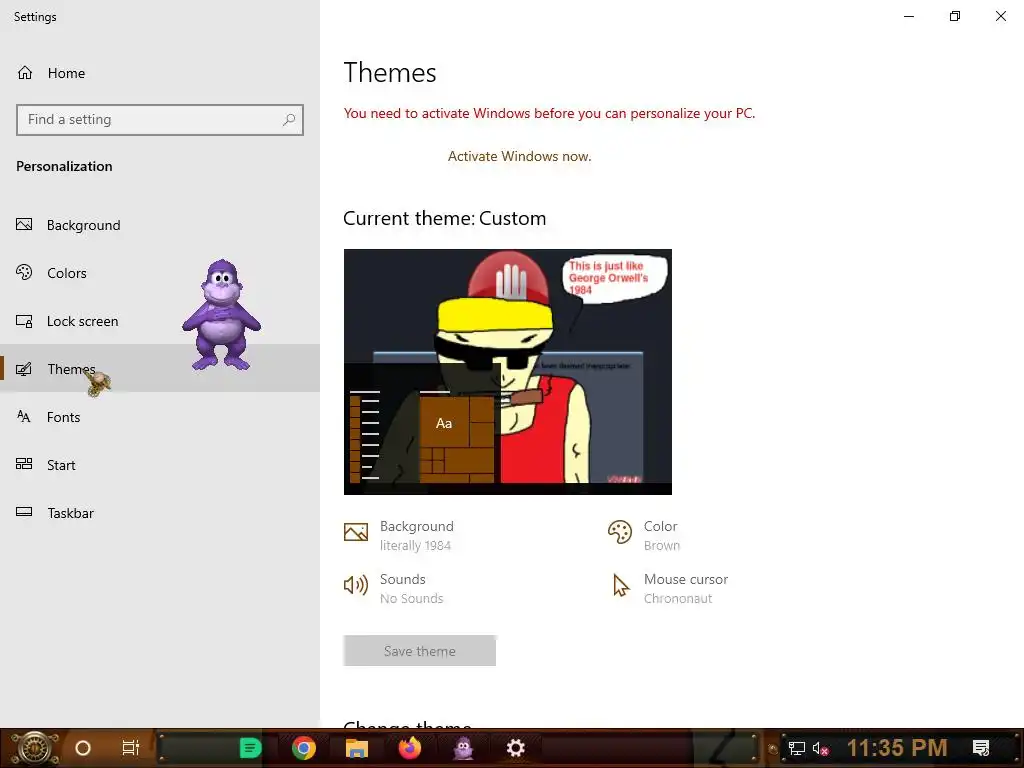Image resolution: width=1024 pixels, height=768 pixels.
Task: Open Fonts settings
Action: (160, 417)
